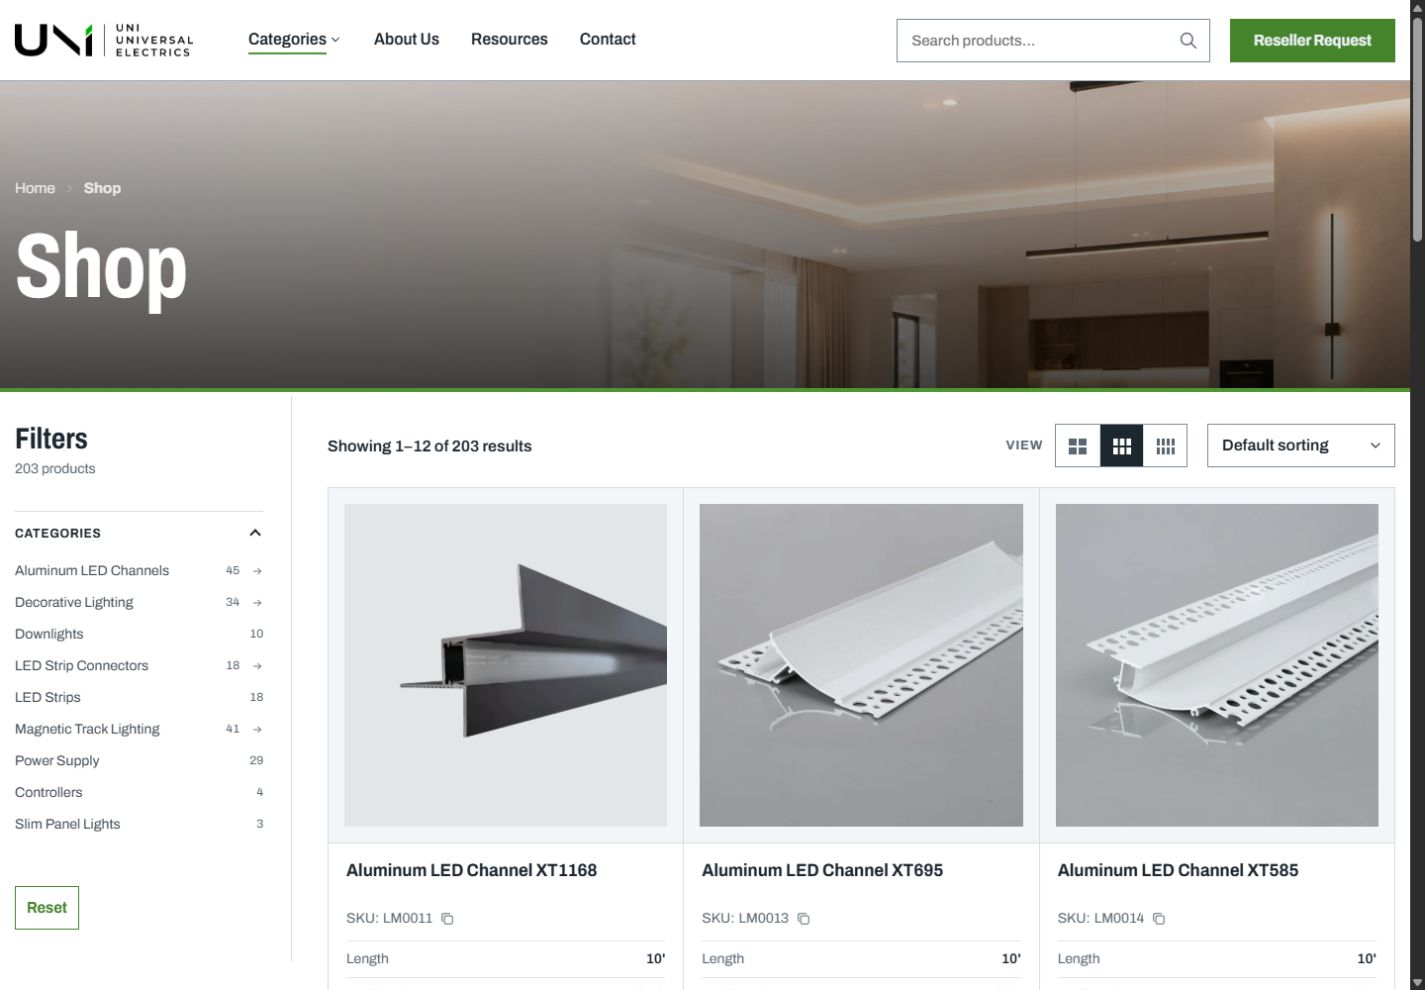Copy SKU LM0011 with copy icon
The width and height of the screenshot is (1425, 990).
coord(448,919)
